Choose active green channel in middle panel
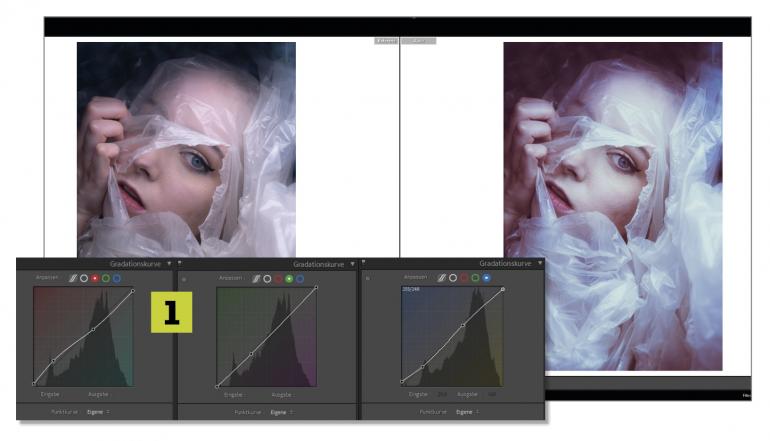 pyautogui.click(x=289, y=279)
